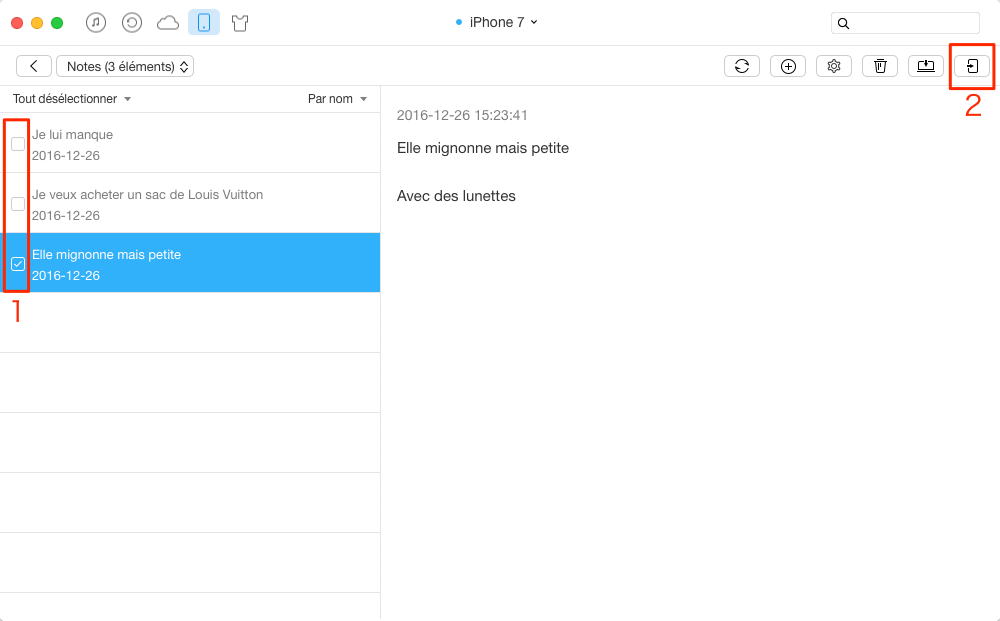Screen dimensions: 1000x621
Task: Click 'Elle mignonne mais petite' in note preview
Action: pyautogui.click(x=483, y=148)
